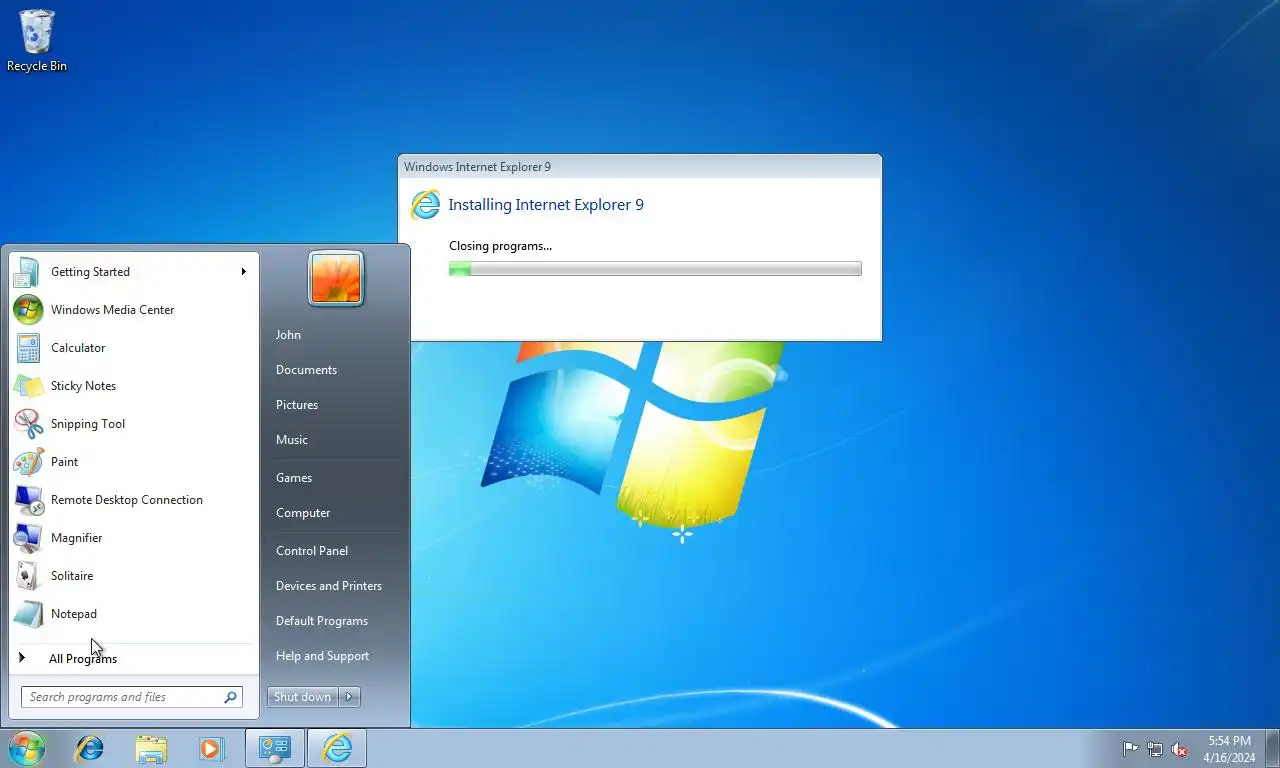The image size is (1280, 768).
Task: Click the Remote Desktop Connection icon
Action: tap(28, 500)
